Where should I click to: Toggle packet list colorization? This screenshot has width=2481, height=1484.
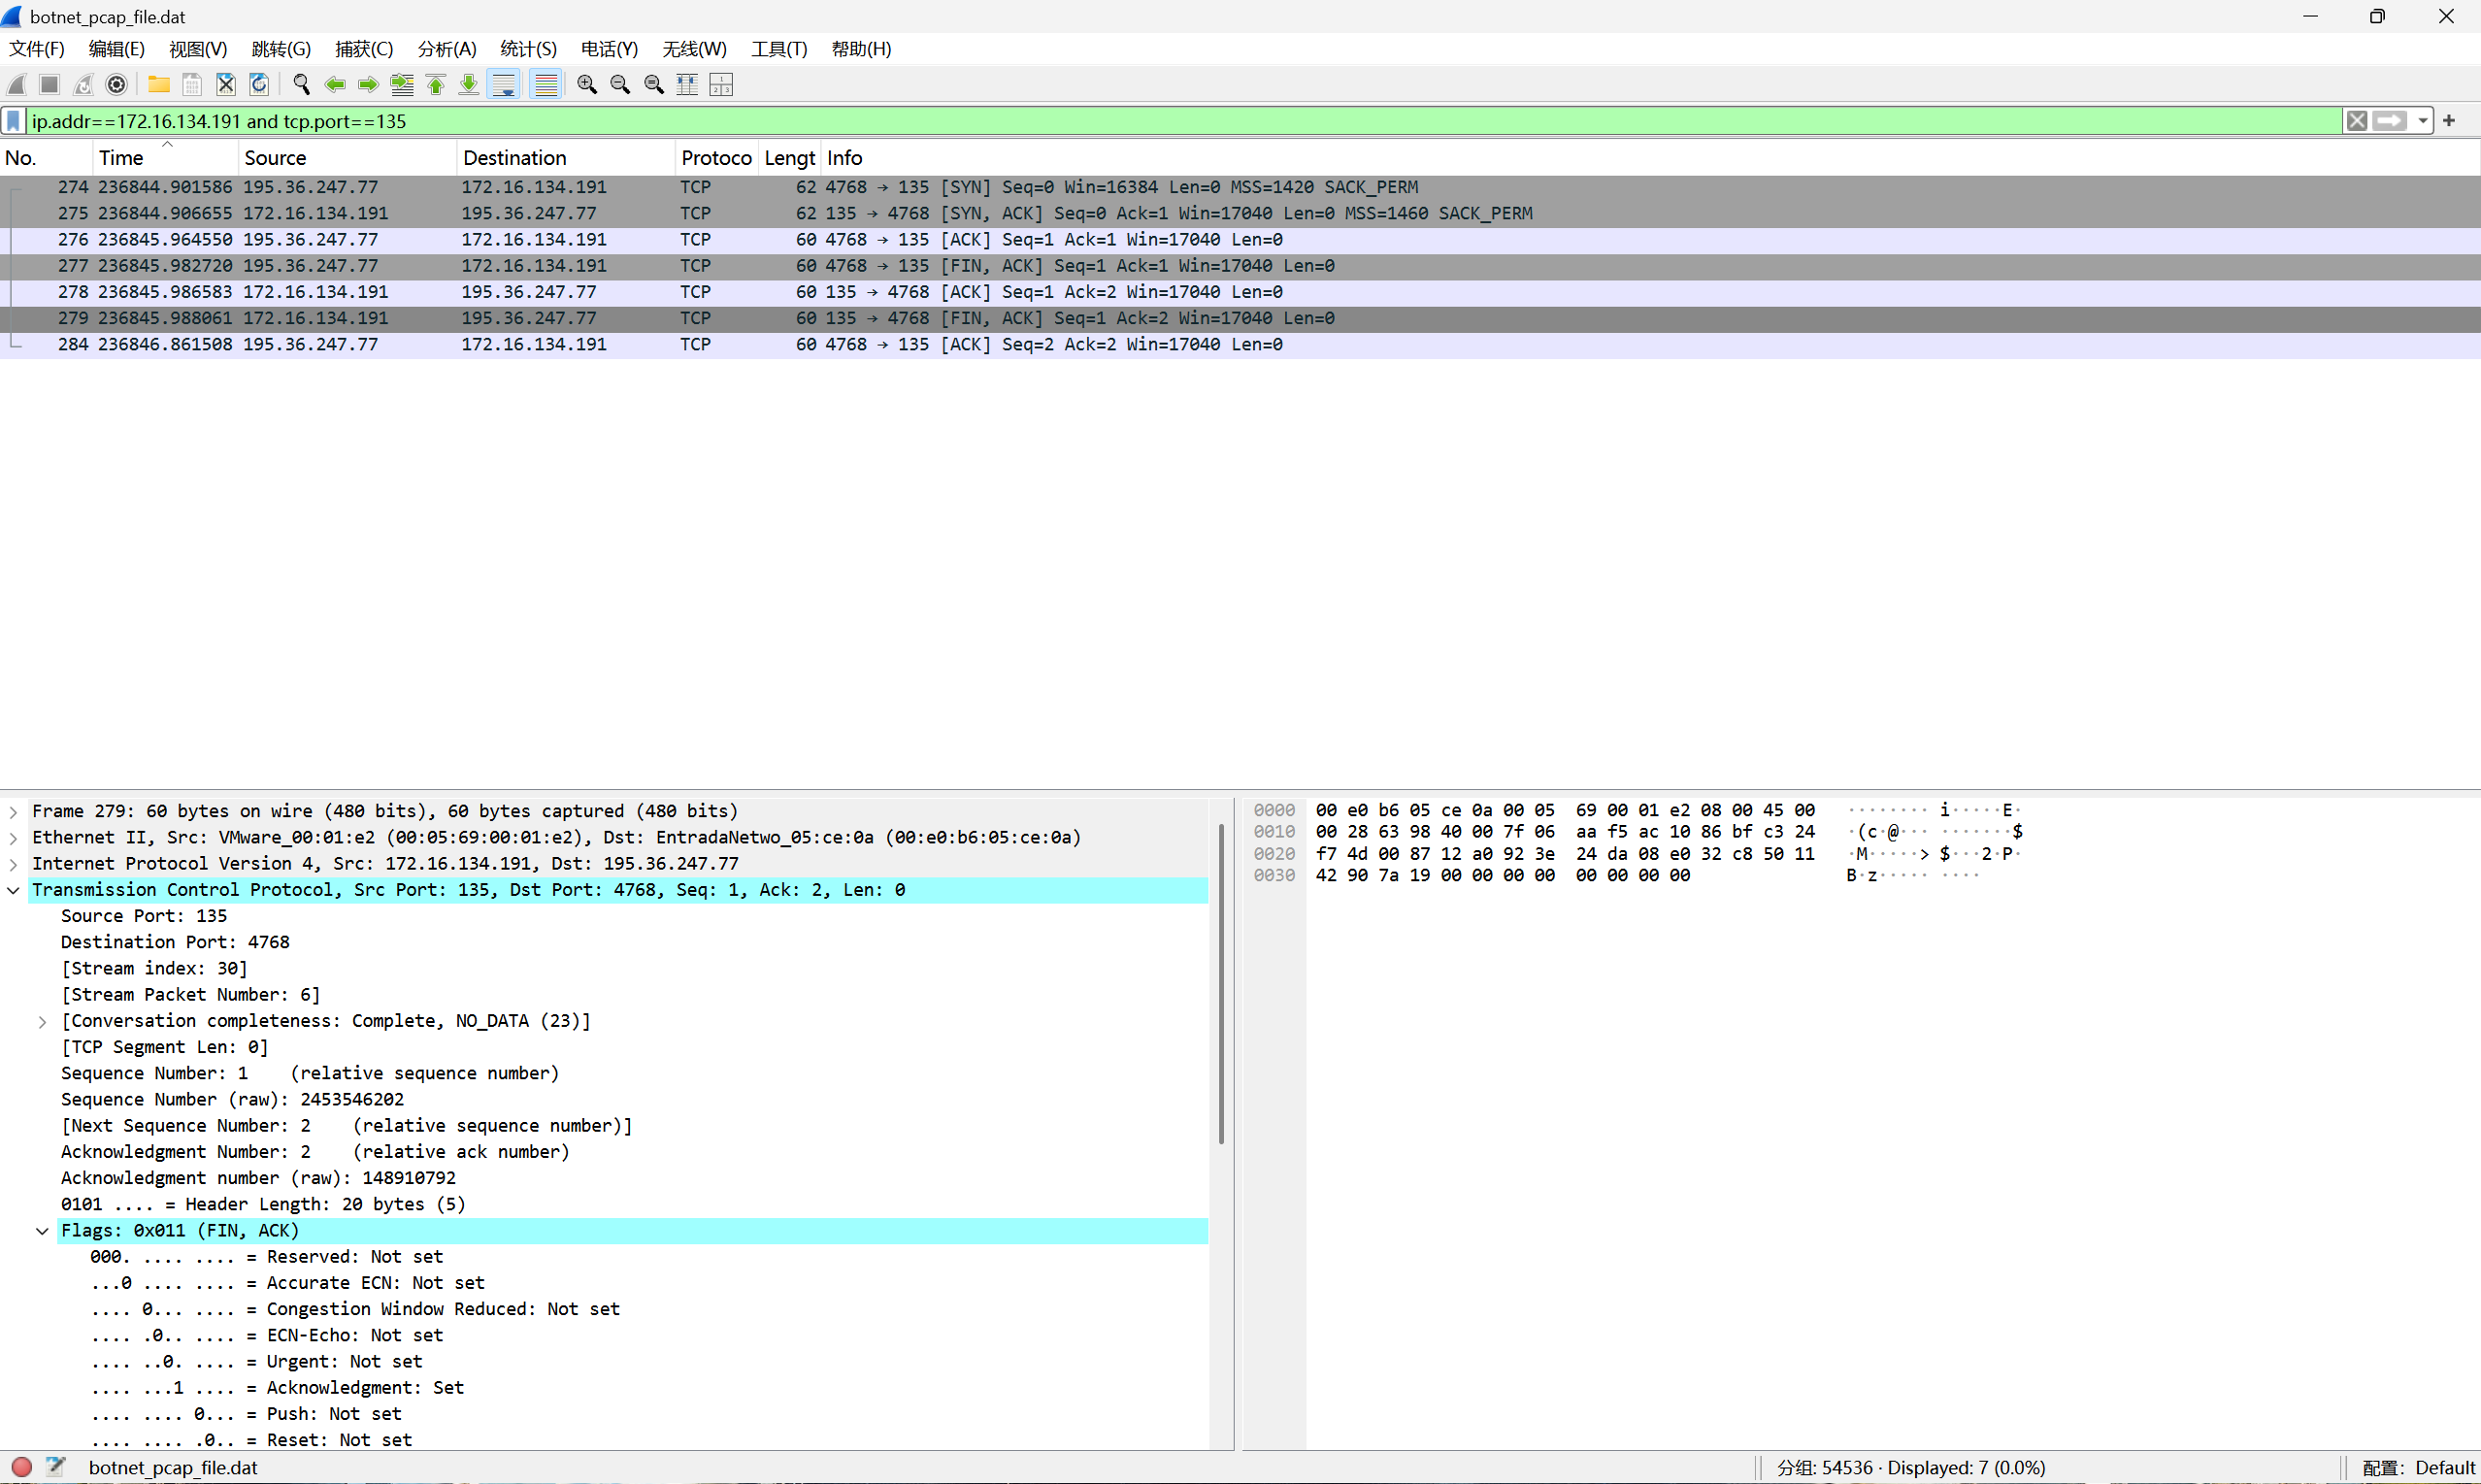546,85
